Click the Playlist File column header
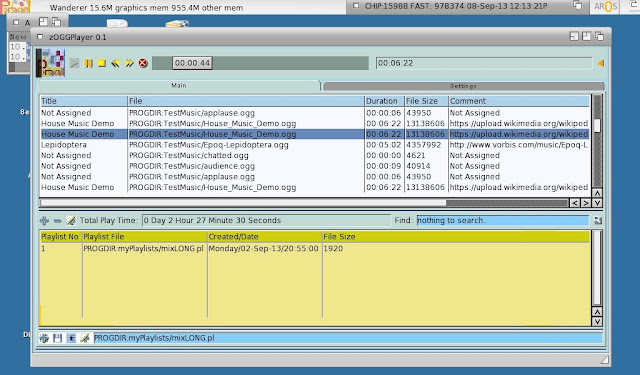Image resolution: width=640 pixels, height=375 pixels. tap(144, 237)
